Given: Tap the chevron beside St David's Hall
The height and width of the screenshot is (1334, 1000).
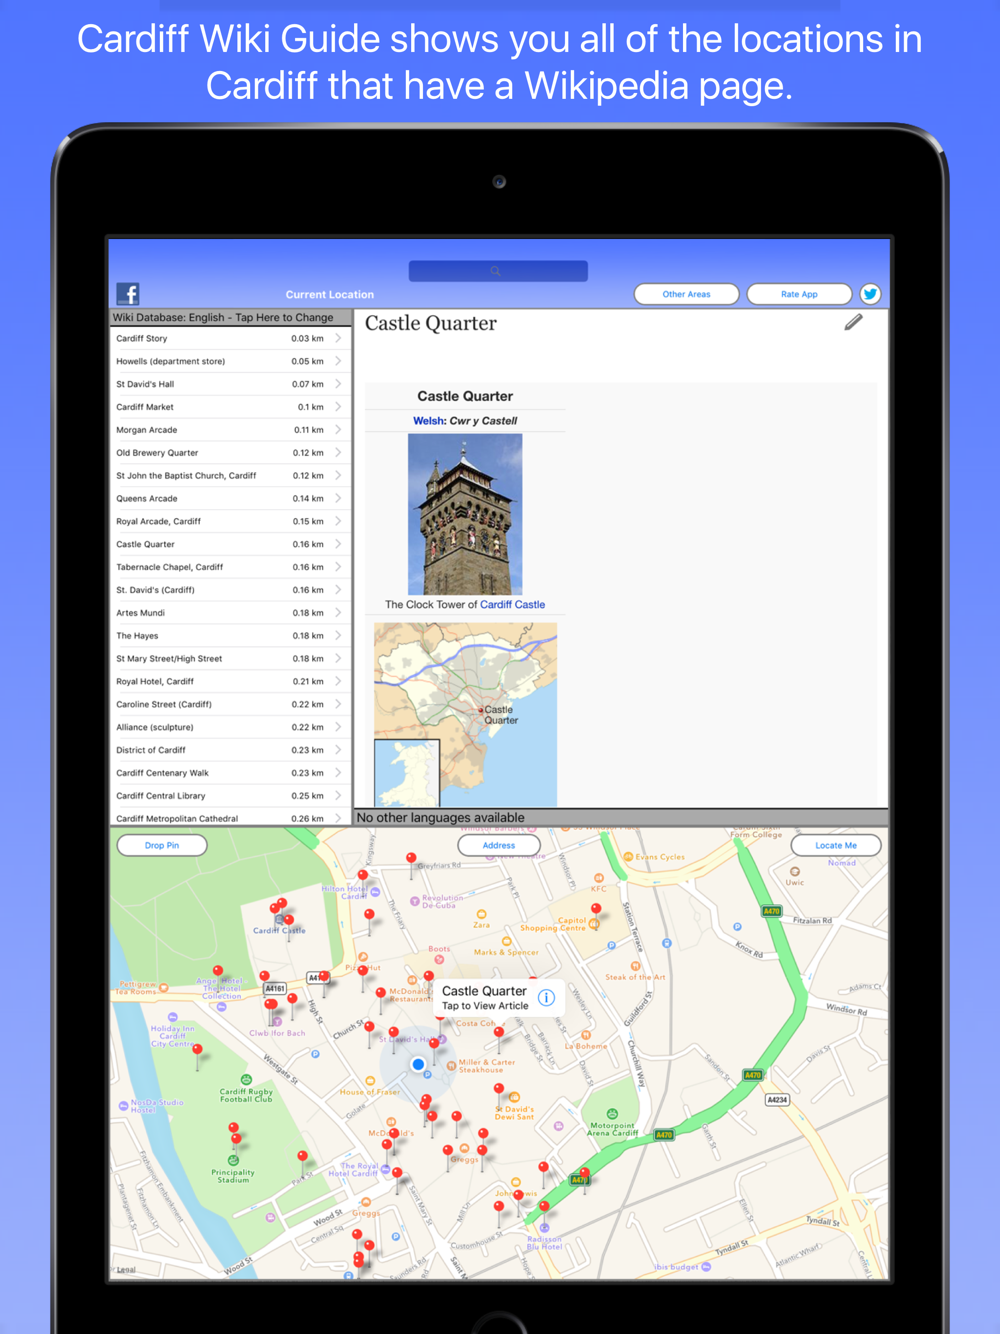Looking at the screenshot, I should pos(338,384).
